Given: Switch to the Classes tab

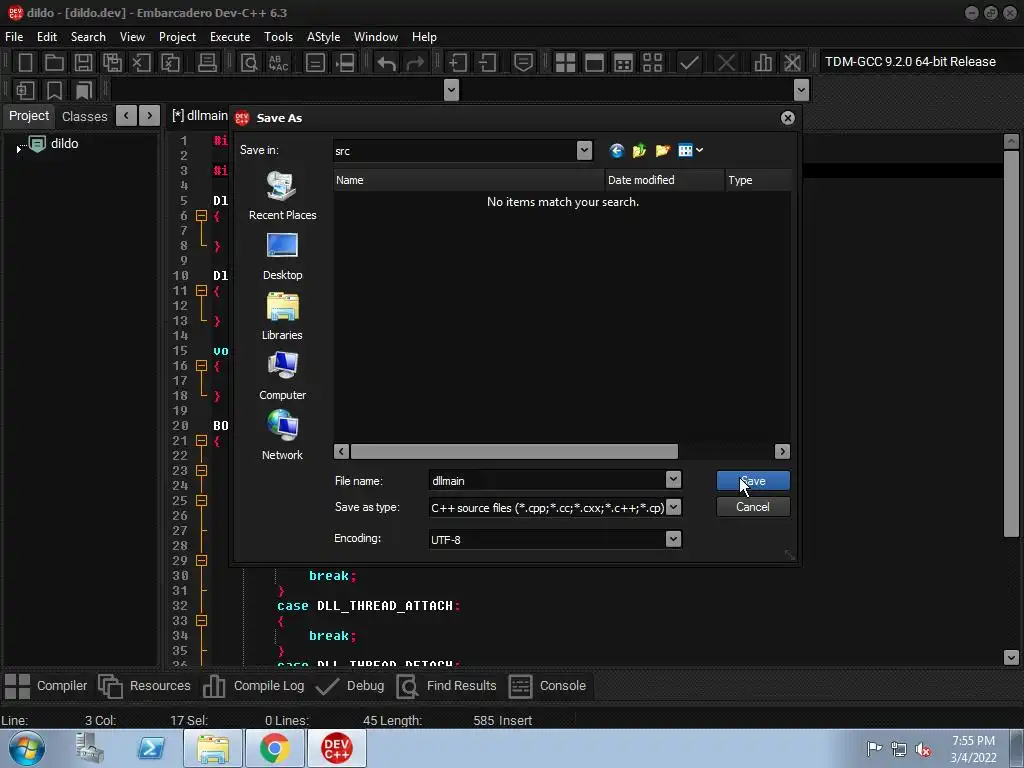Looking at the screenshot, I should click(84, 116).
